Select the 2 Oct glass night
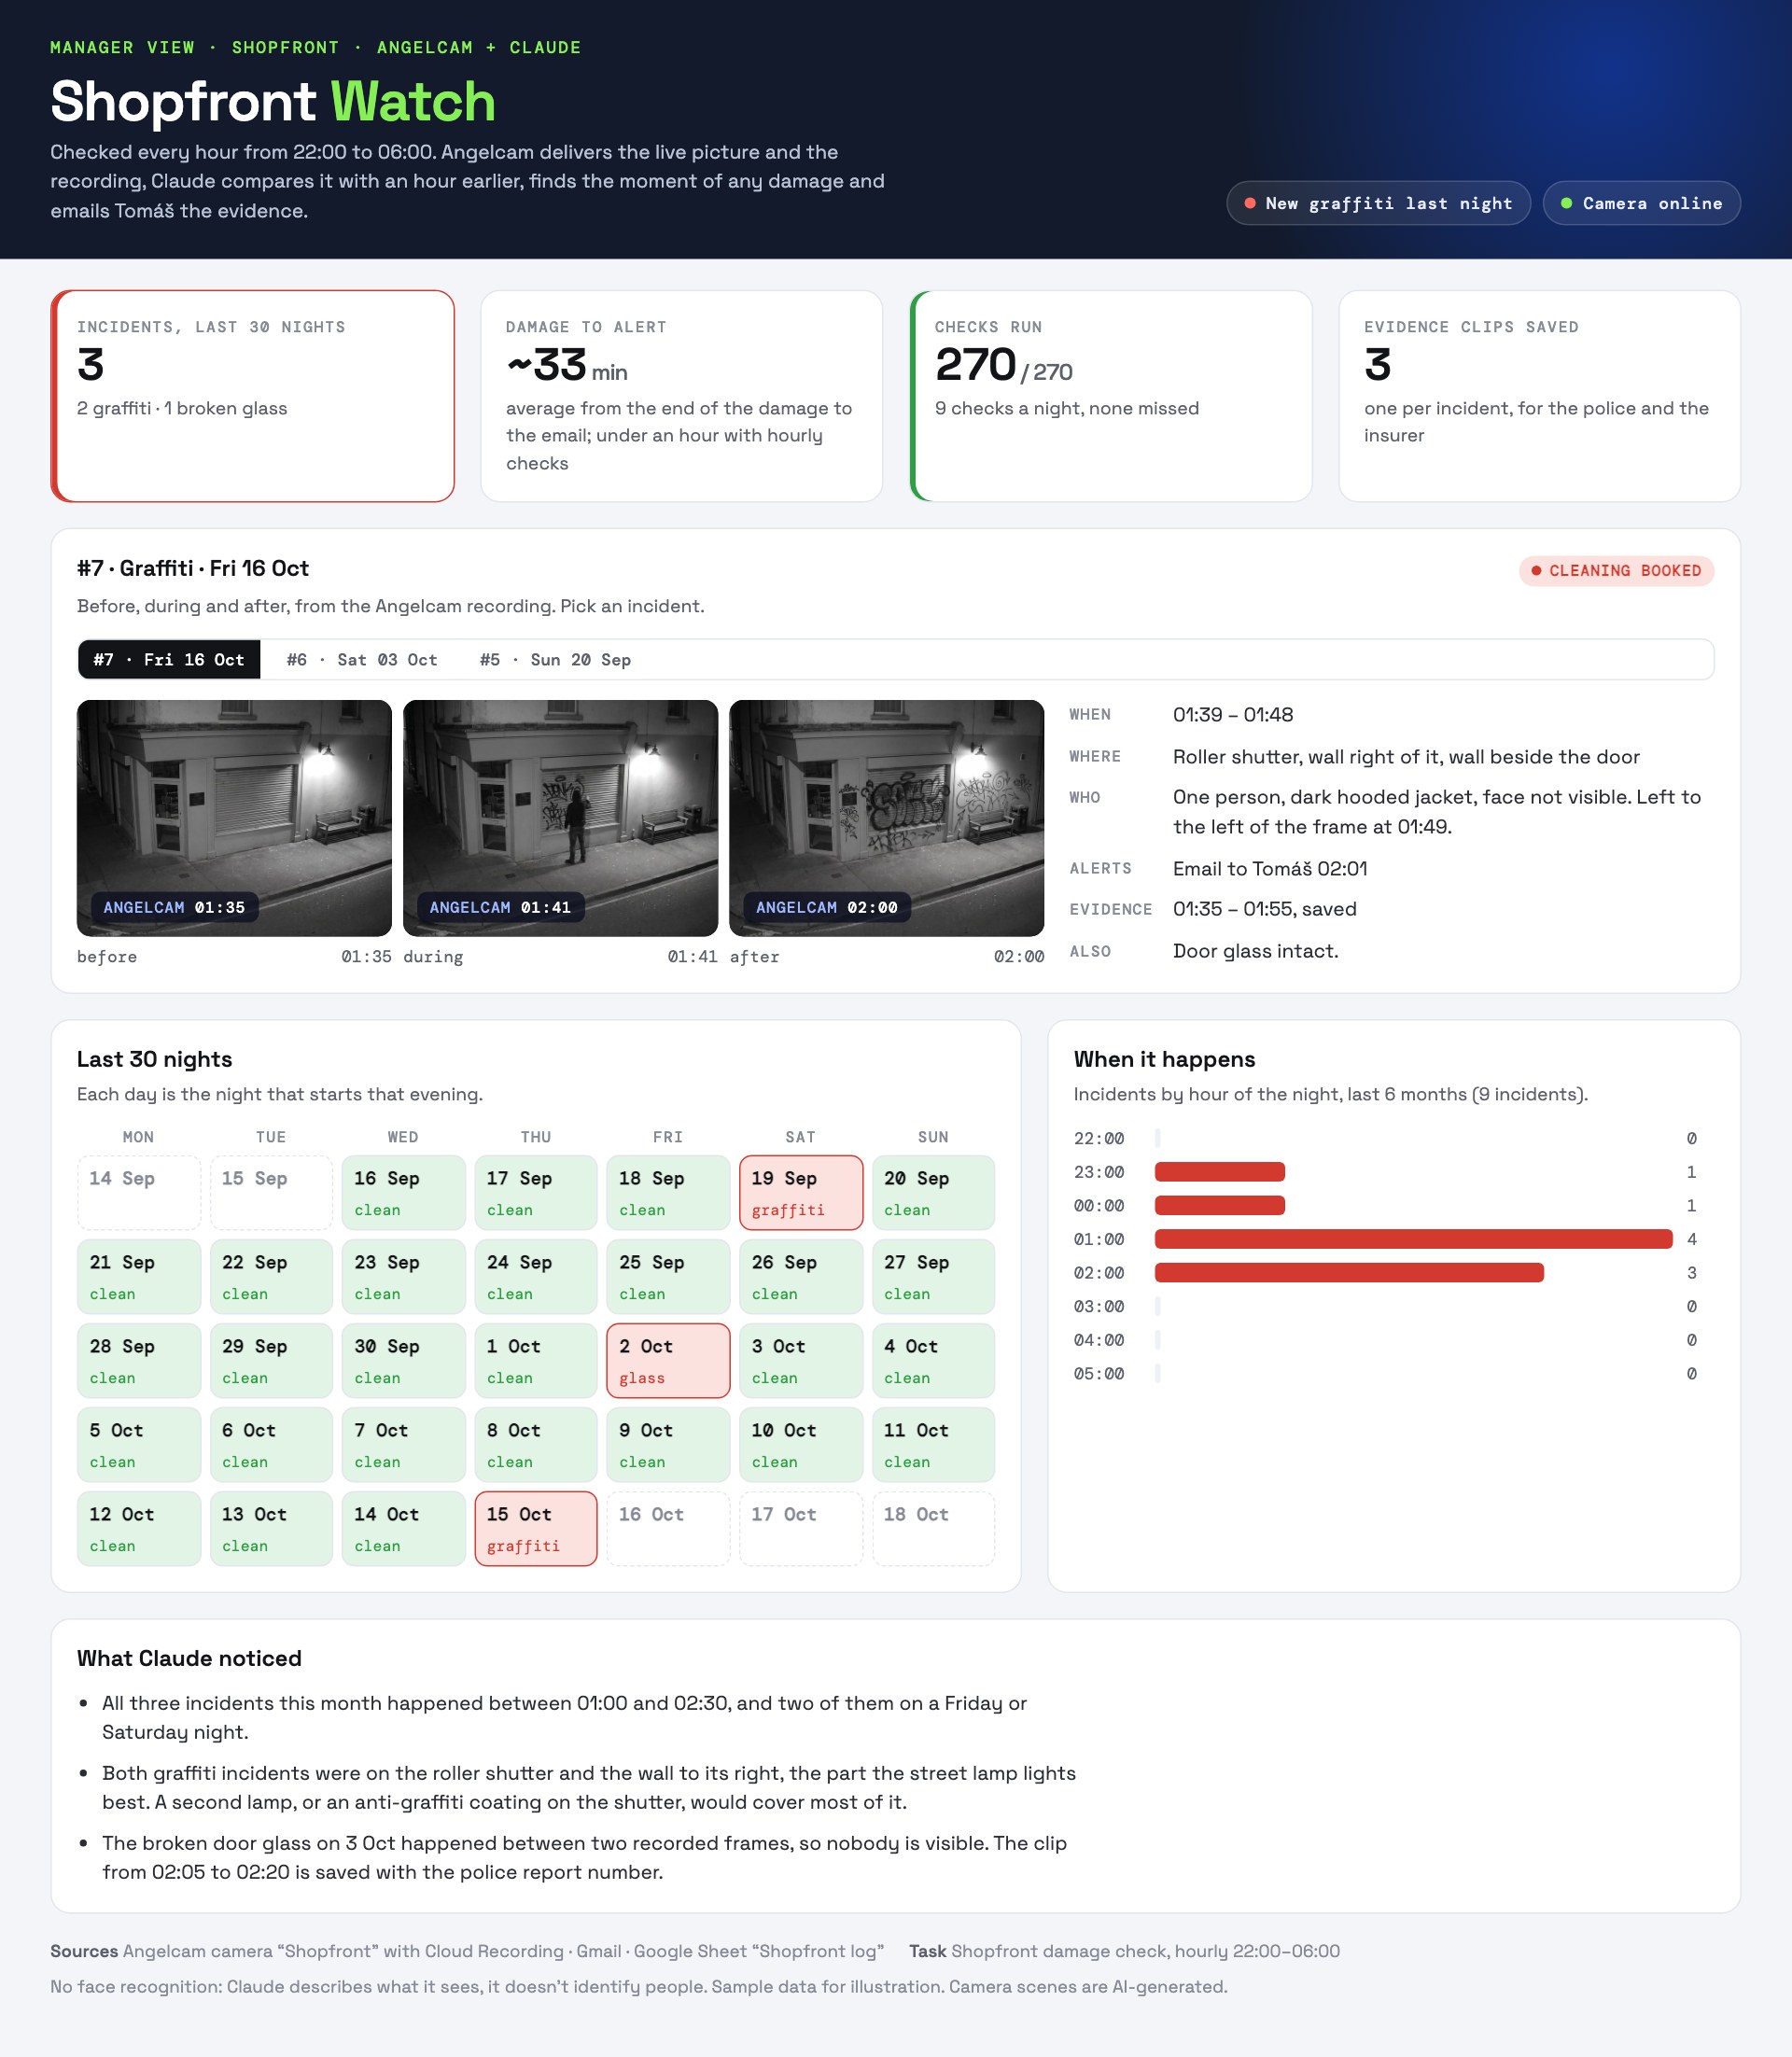Screen dimensions: 1792x2057 (x=668, y=1361)
